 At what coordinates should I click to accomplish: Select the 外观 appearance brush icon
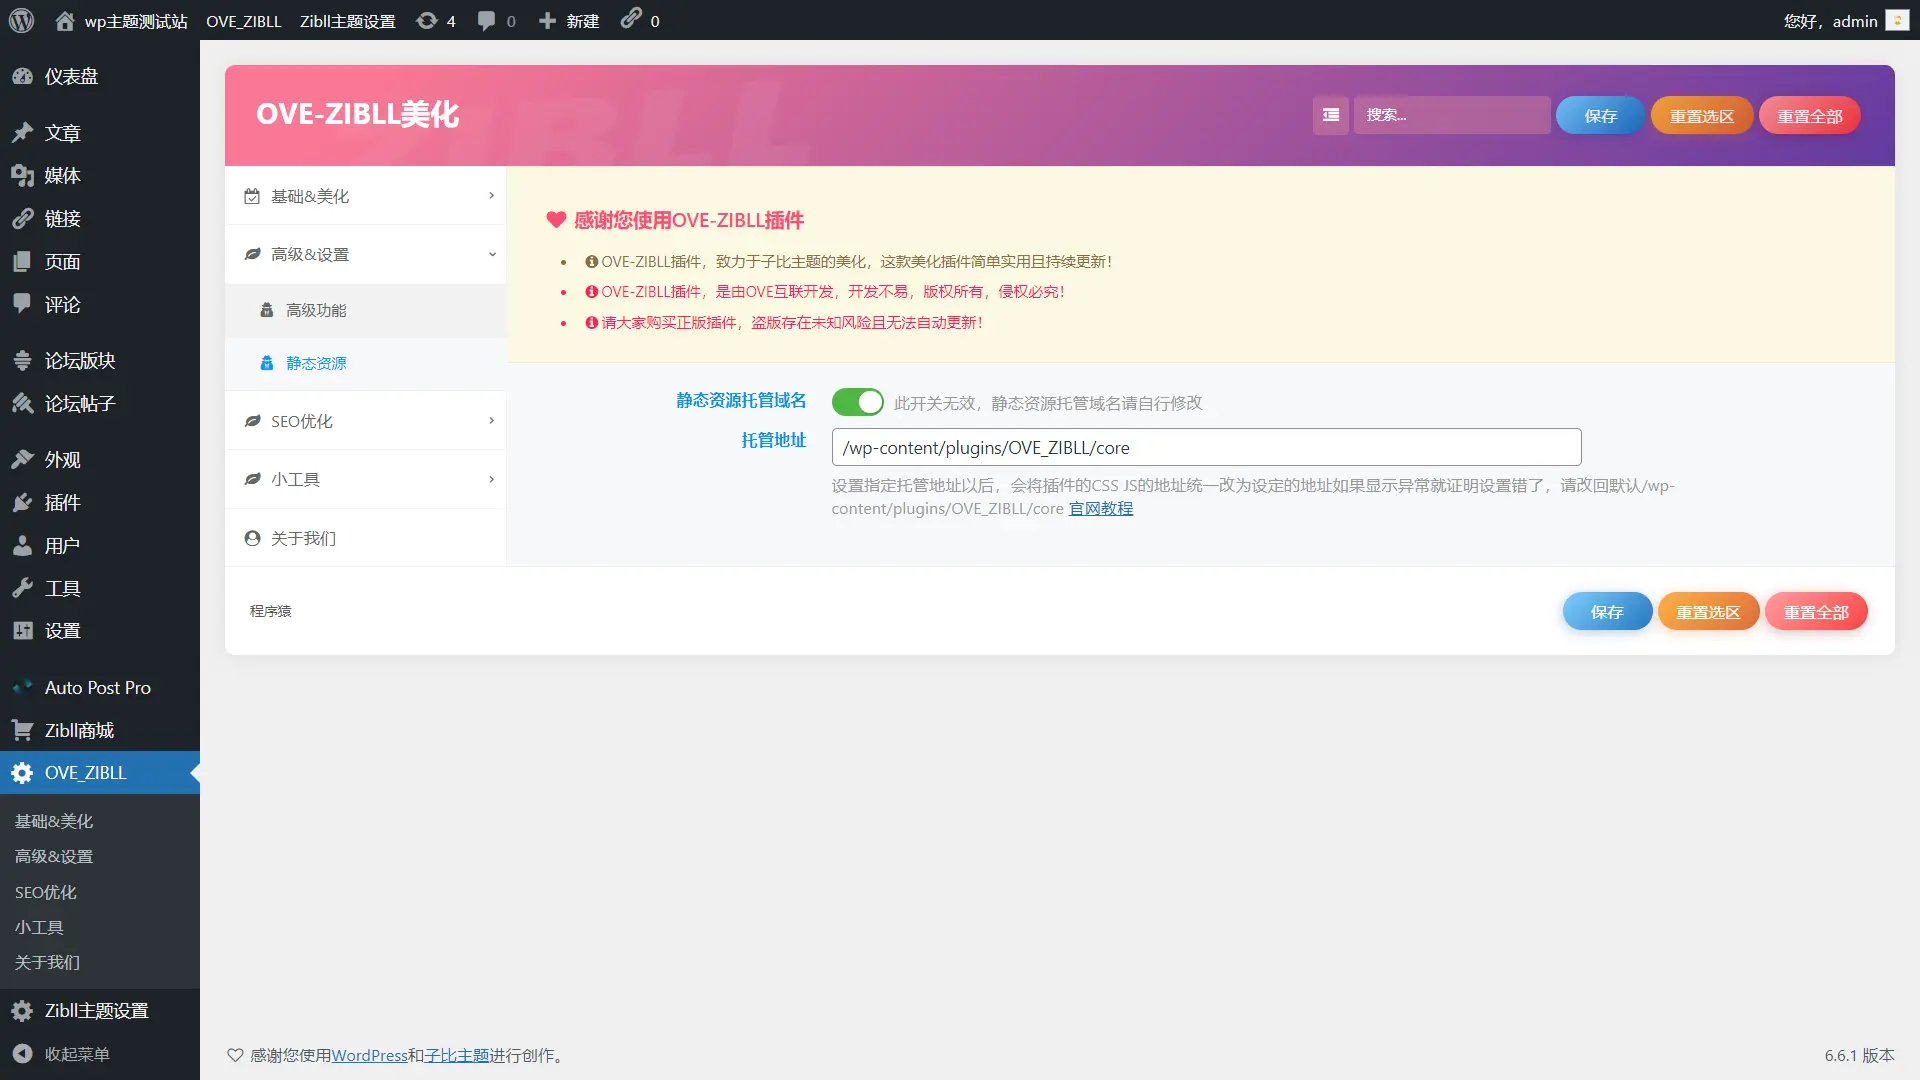click(24, 458)
